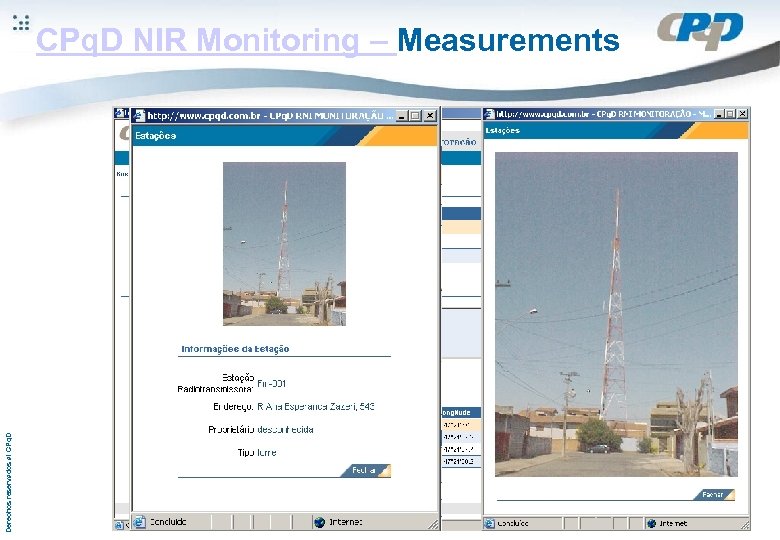Maximize the left browser window

416,116
